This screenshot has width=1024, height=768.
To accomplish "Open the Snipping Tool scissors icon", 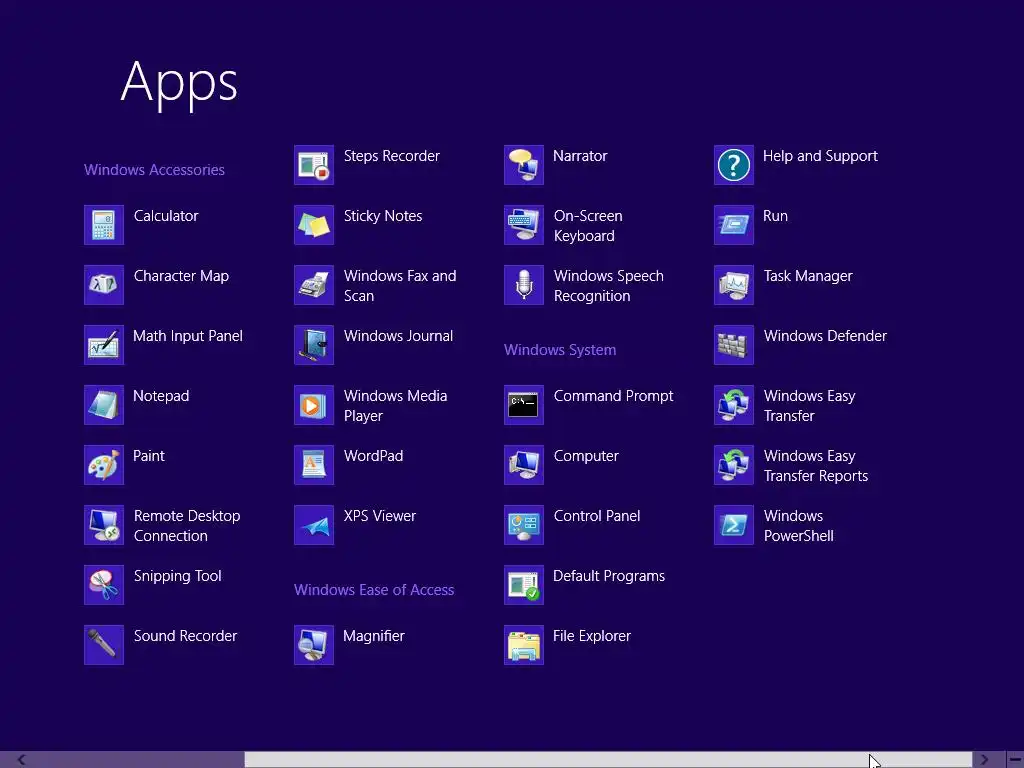I will coord(104,586).
